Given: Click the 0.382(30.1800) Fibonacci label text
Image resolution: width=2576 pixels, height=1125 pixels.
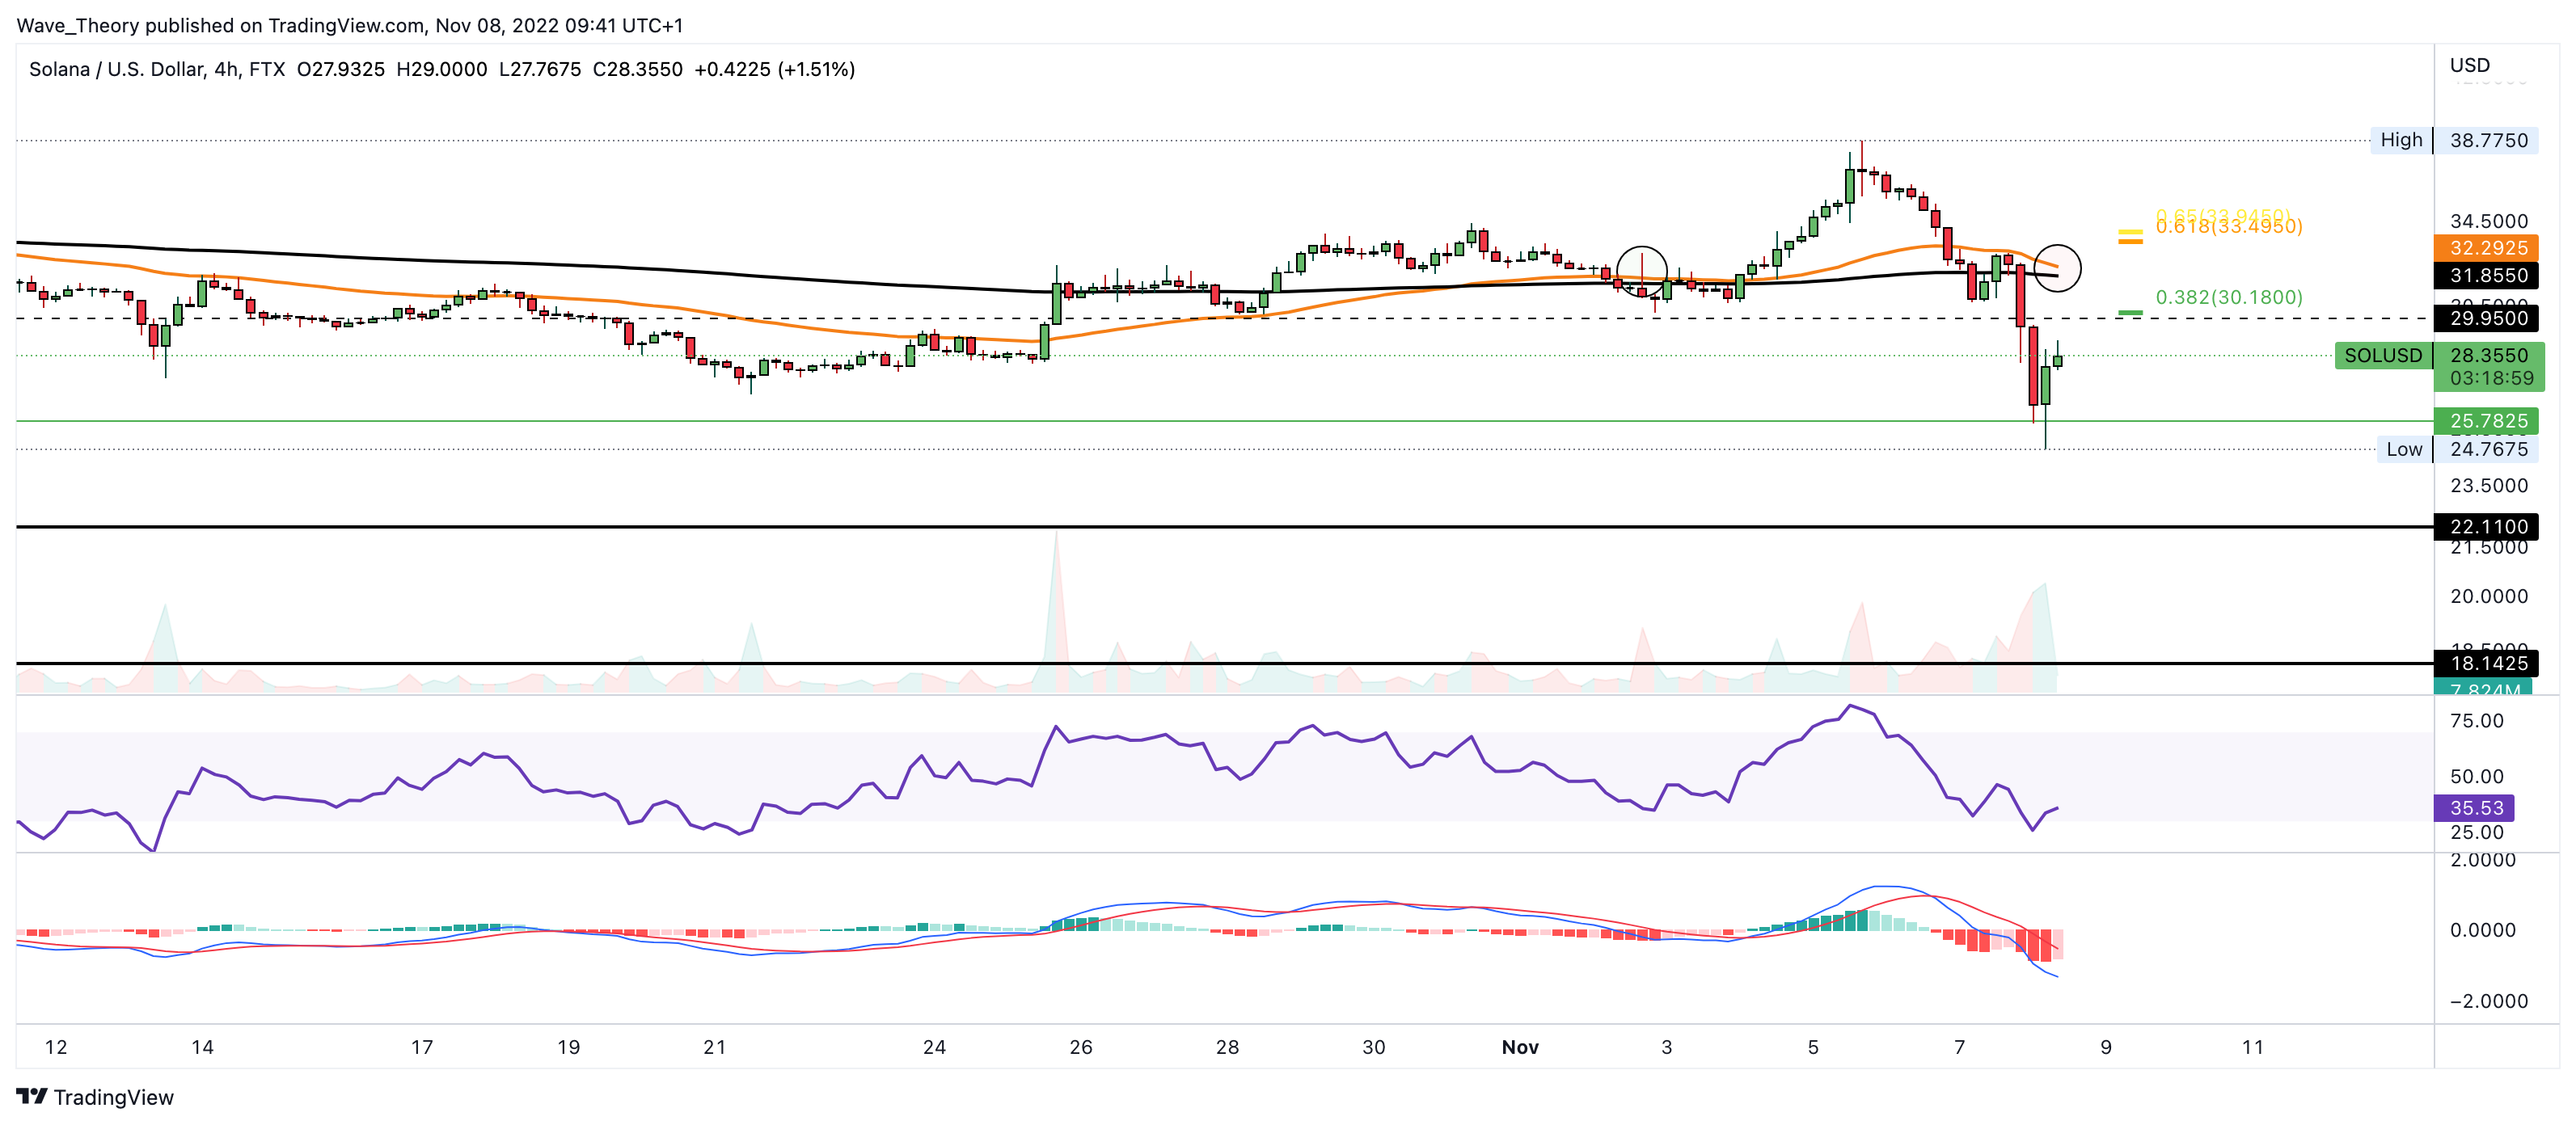Looking at the screenshot, I should coord(2228,297).
